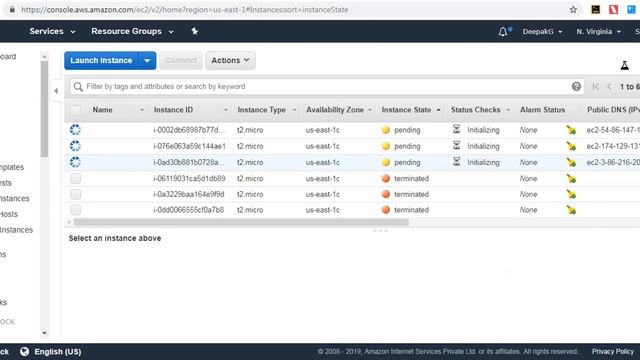Open the Availability Zone column dropdown arrow

click(370, 110)
